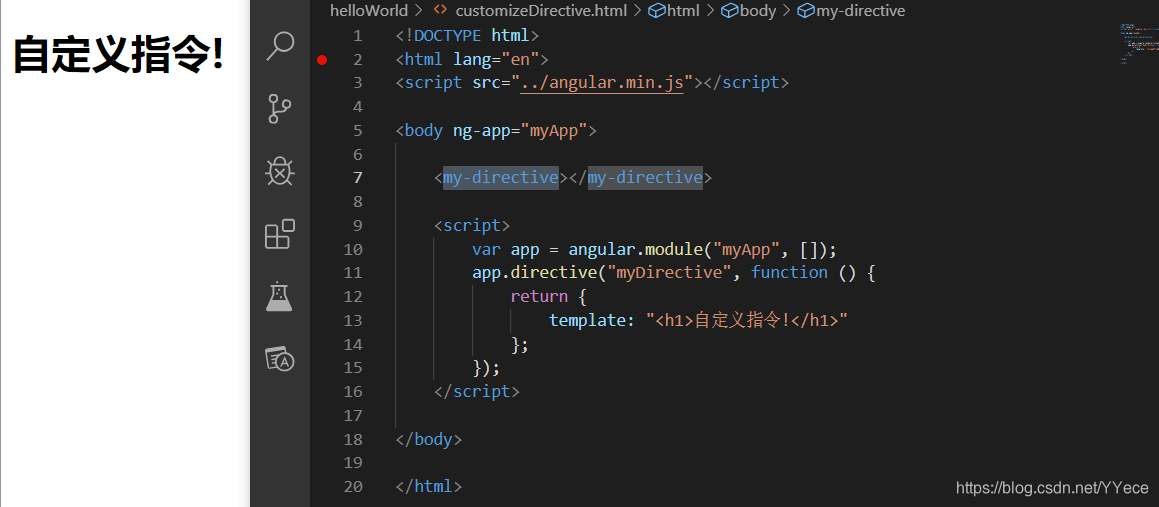Click the html file icon in breadcrumb
The width and height of the screenshot is (1159, 507).
pyautogui.click(x=440, y=10)
